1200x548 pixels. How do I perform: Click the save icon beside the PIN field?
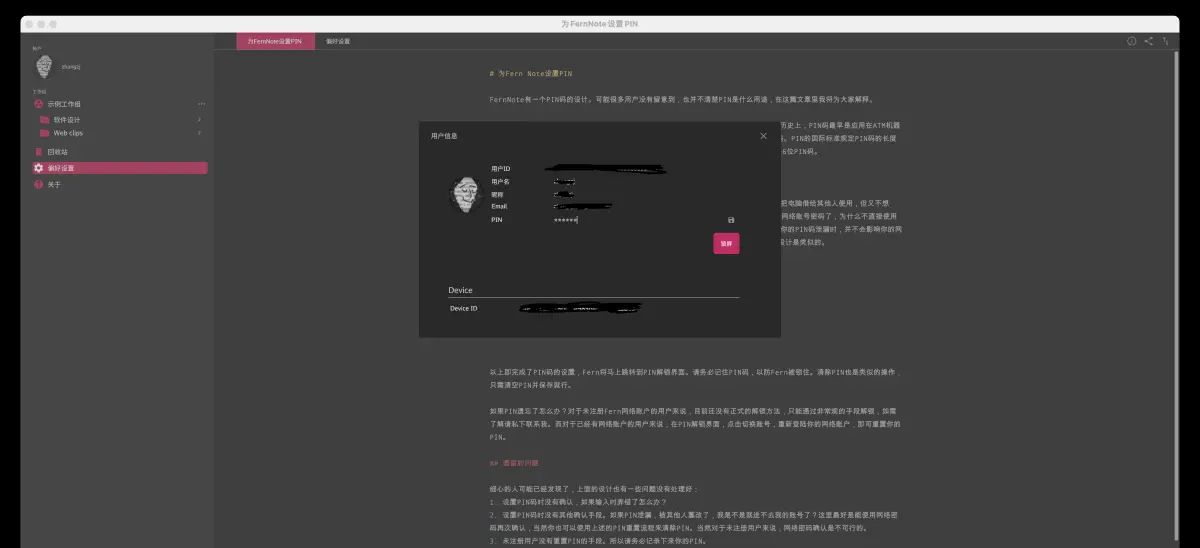(x=731, y=220)
